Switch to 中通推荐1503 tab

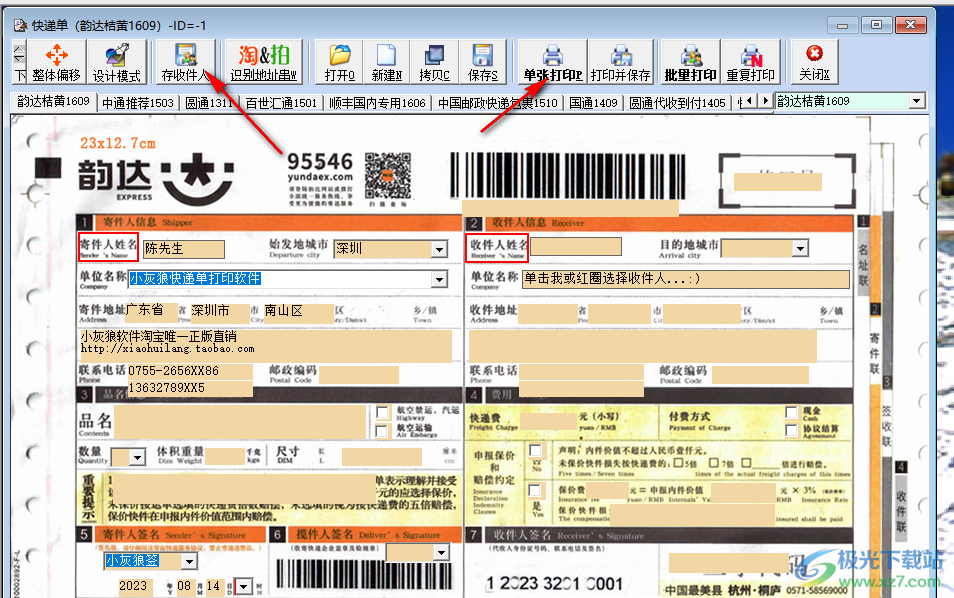pyautogui.click(x=138, y=103)
